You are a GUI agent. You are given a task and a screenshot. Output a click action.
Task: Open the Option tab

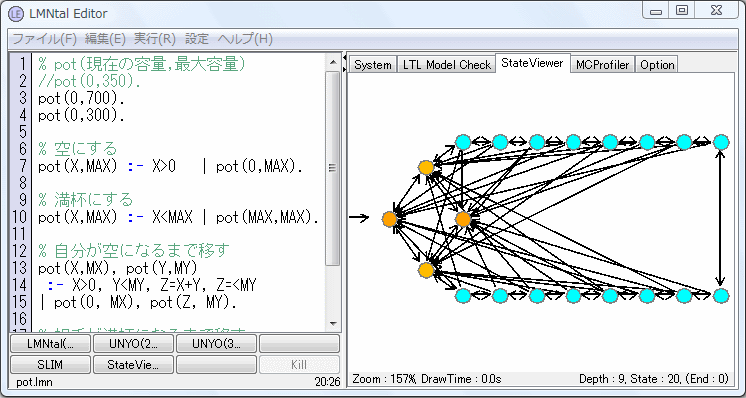pos(657,65)
